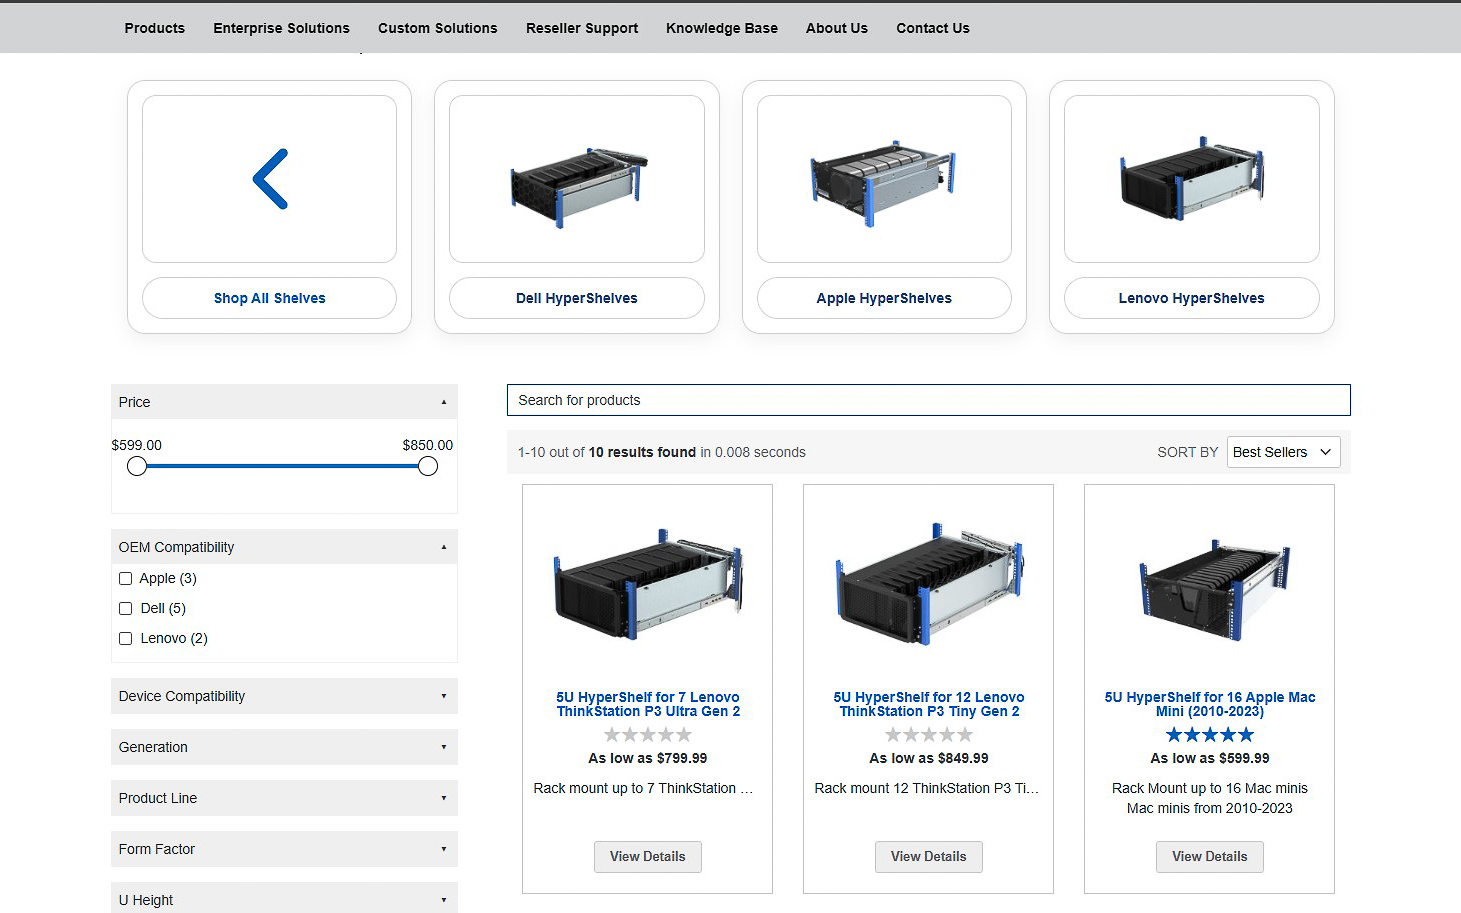
Task: View Details for the Apple Mac Mini shelf
Action: [1210, 857]
